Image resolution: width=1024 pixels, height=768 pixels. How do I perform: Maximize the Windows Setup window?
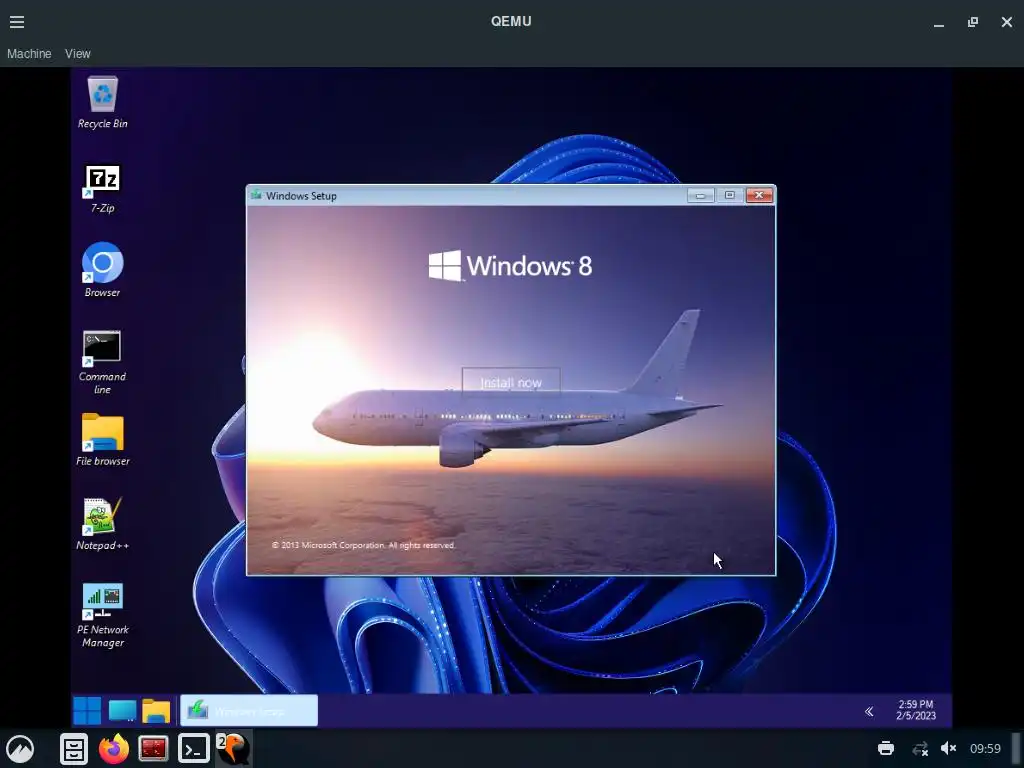(x=729, y=195)
